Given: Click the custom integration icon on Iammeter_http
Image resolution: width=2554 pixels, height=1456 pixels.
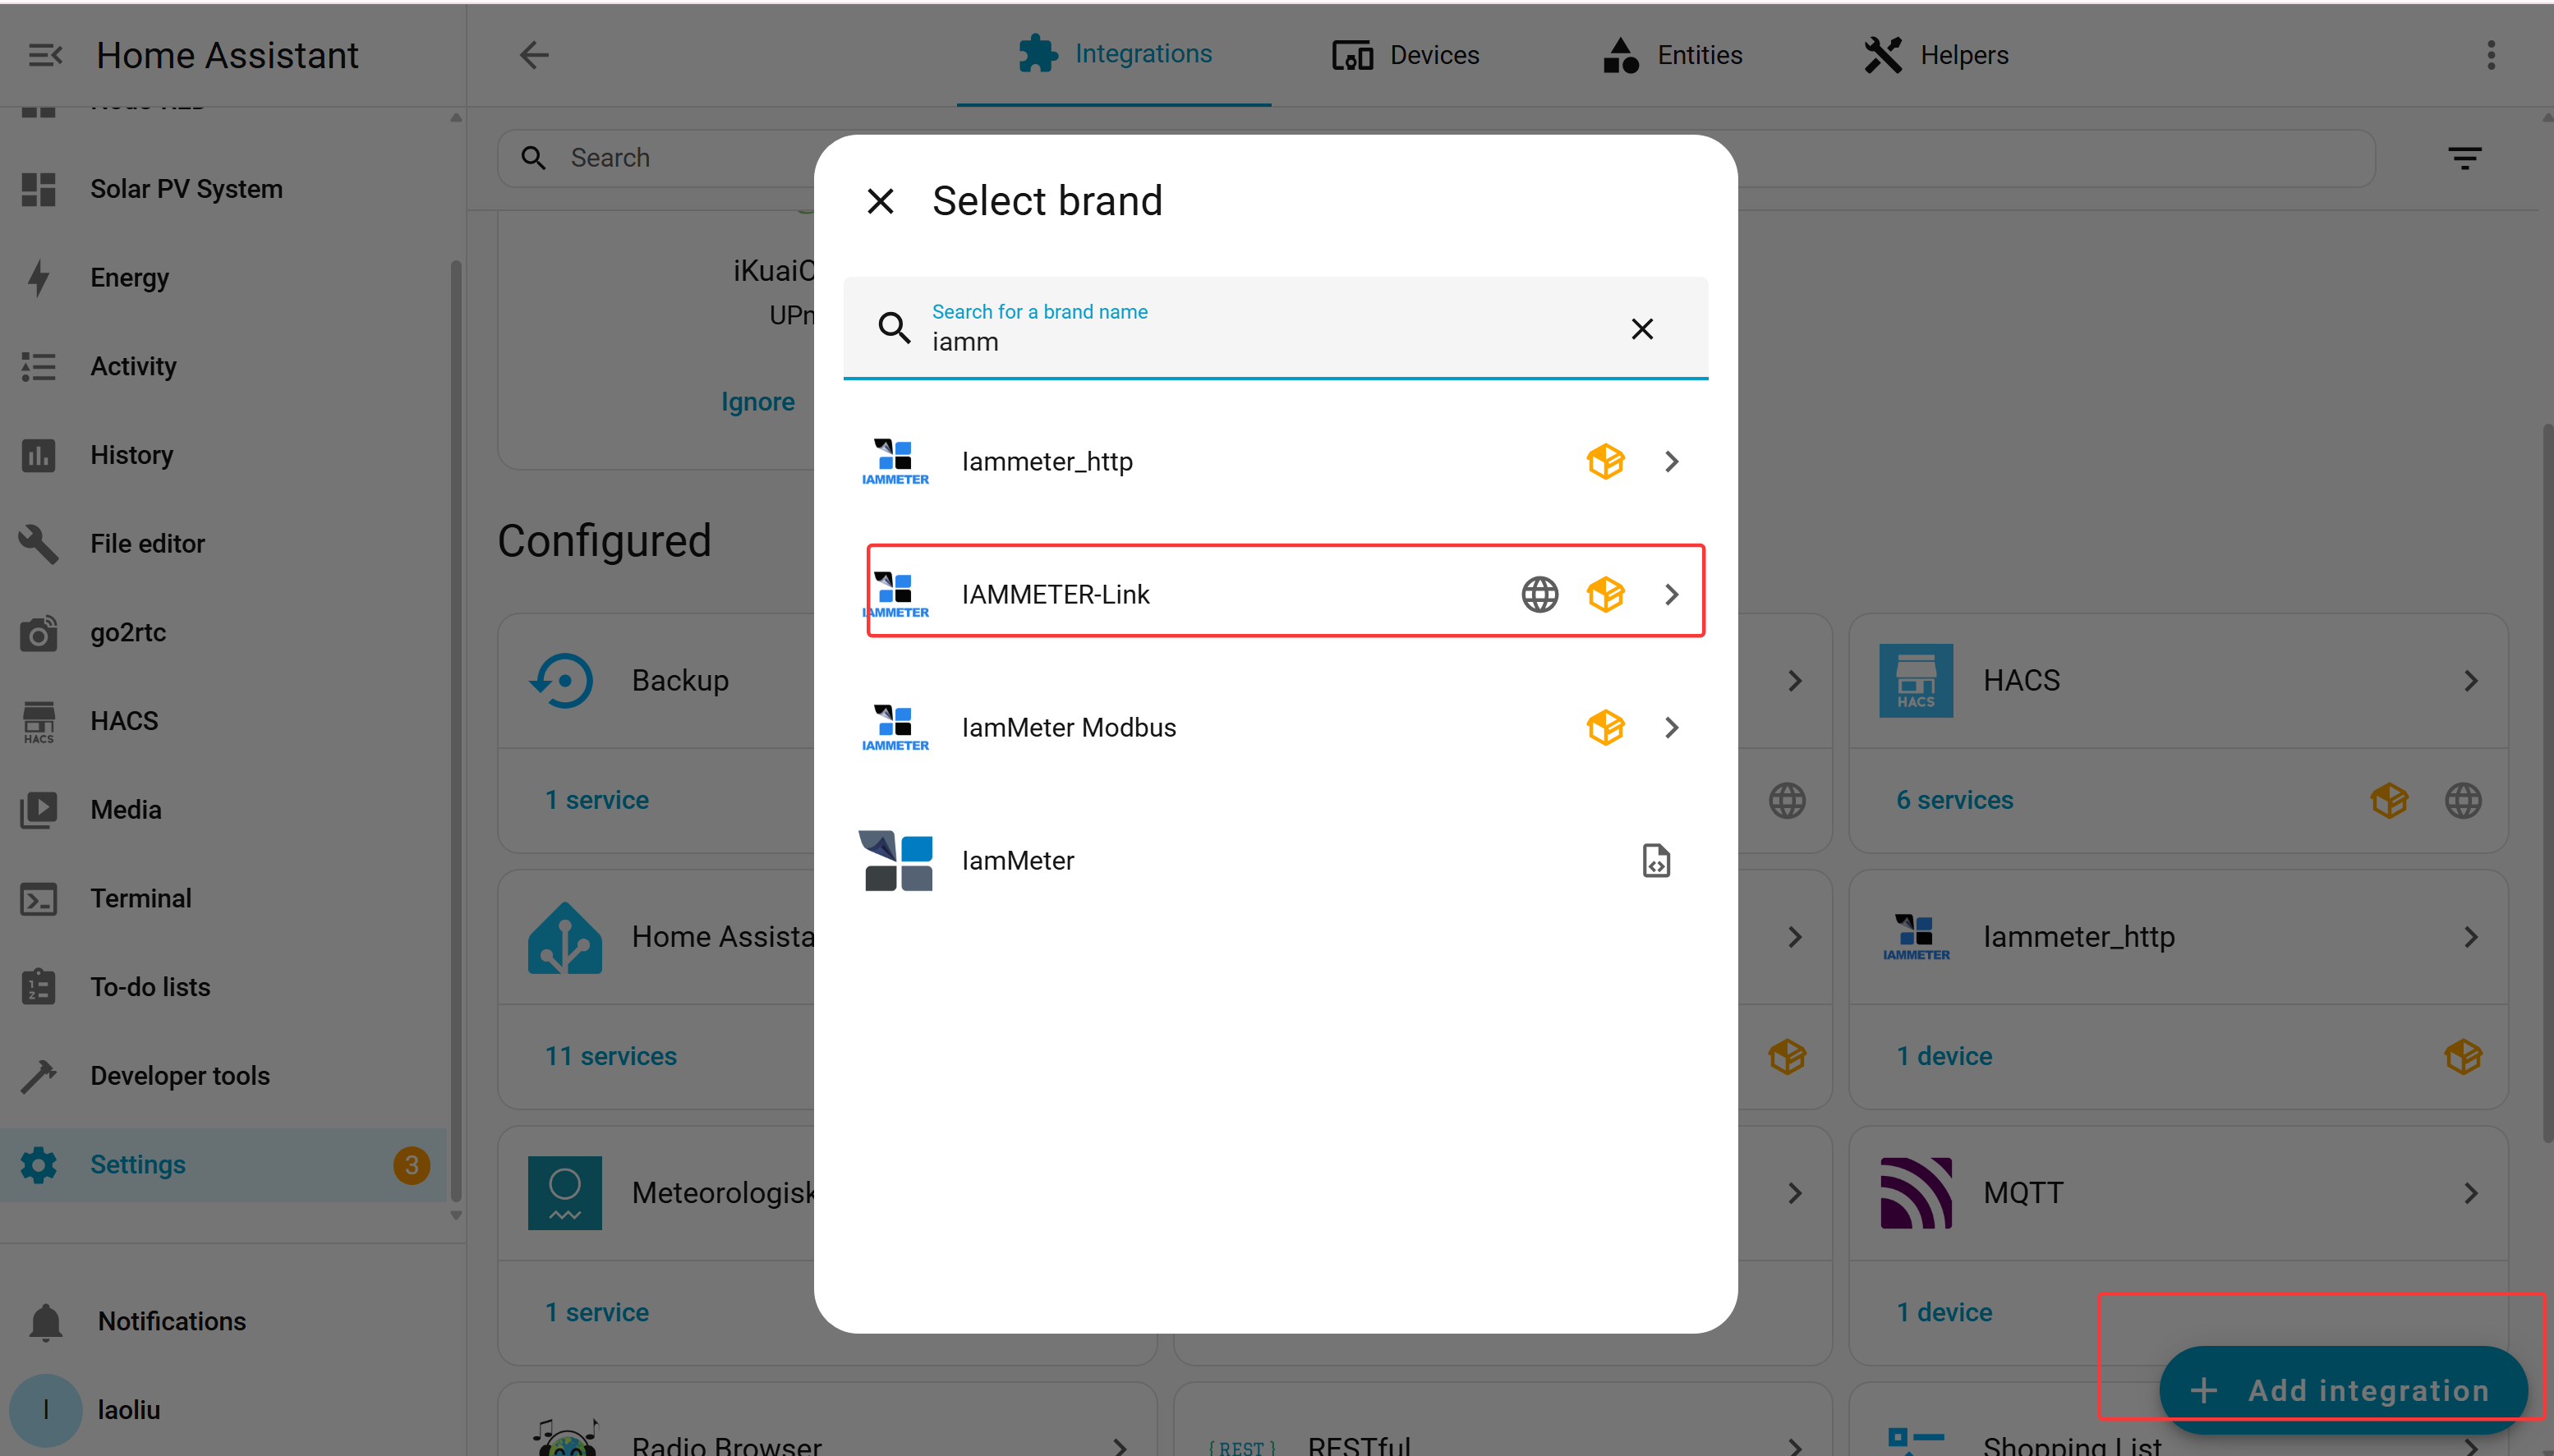Looking at the screenshot, I should coord(1606,462).
